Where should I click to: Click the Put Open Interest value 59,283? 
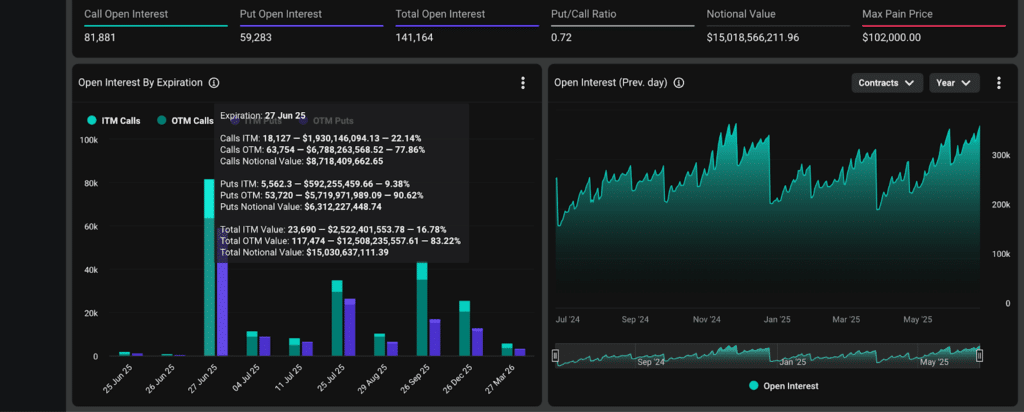click(x=256, y=38)
